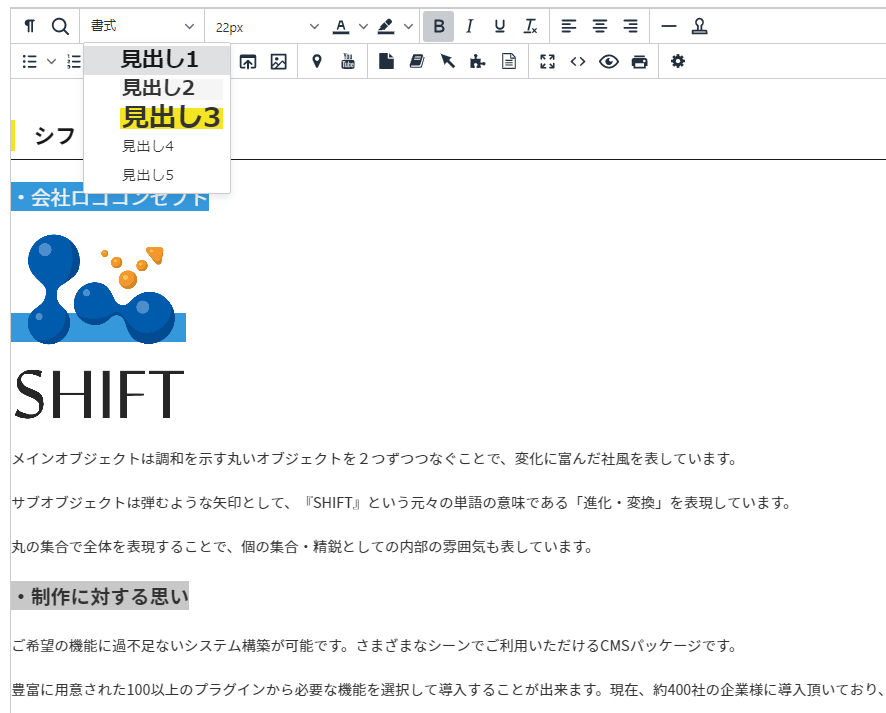Select 見出し2 heading style

pos(157,88)
